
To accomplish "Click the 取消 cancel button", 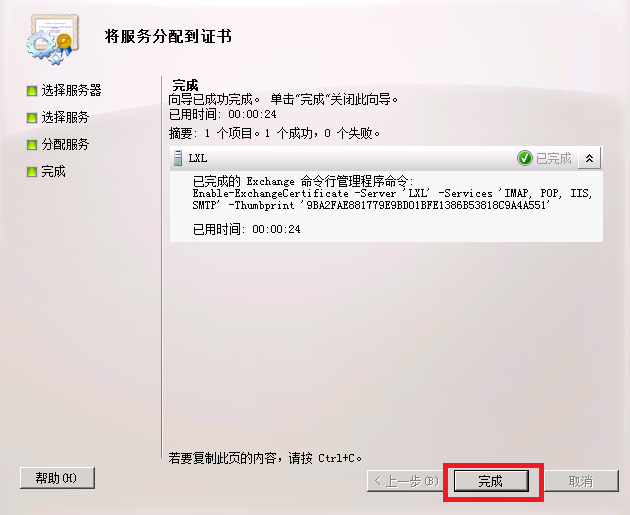I will coord(581,481).
